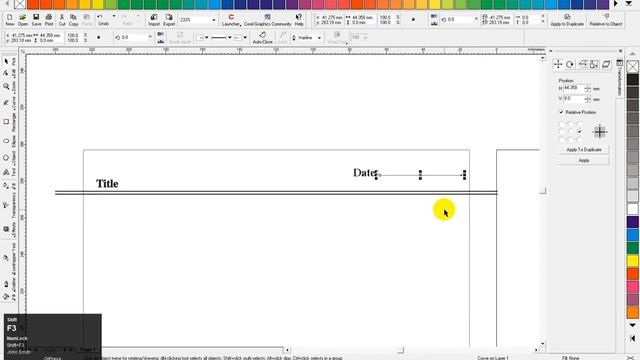Click the horizontal scrollbar left arrow
Viewport: 640px width, 360px height.
point(287,350)
